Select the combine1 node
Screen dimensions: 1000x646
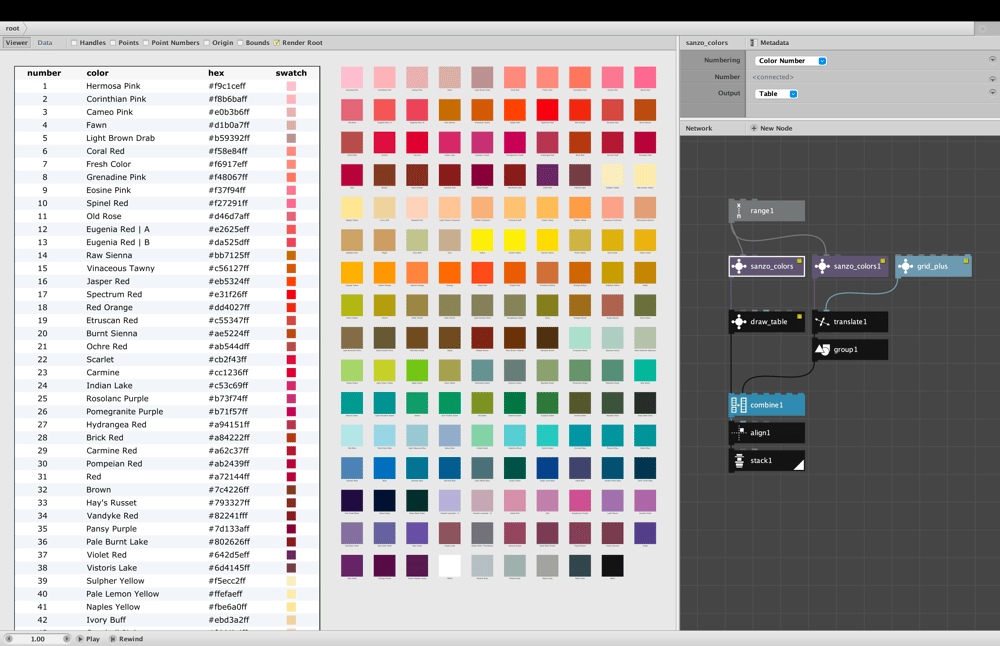pyautogui.click(x=767, y=404)
